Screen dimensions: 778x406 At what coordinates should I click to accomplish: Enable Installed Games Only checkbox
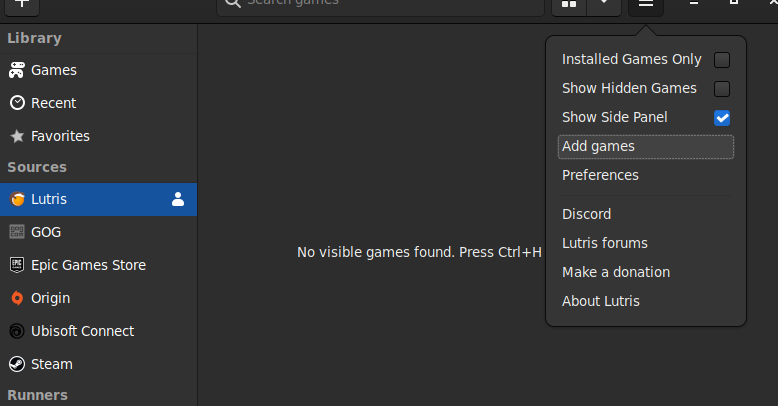(x=722, y=60)
